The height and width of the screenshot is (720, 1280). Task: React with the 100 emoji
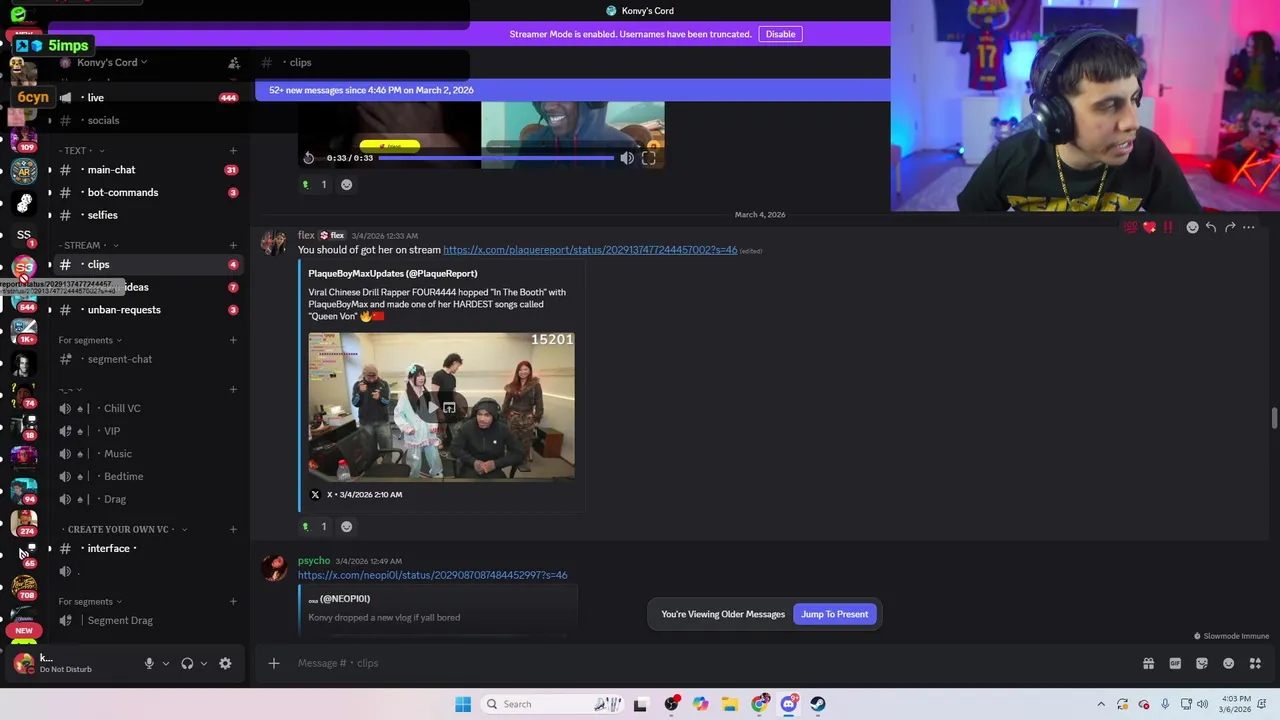coord(1130,227)
